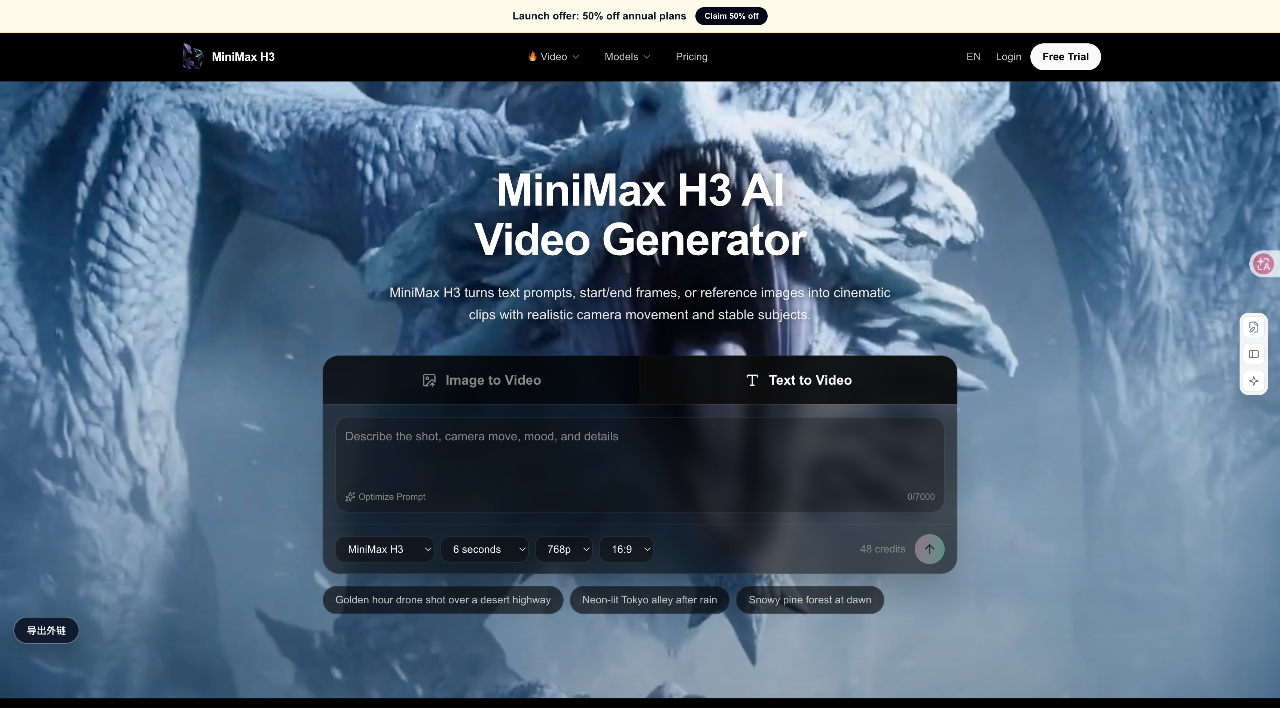Click the Optimize Prompt sparkle icon
Screen dimensions: 1280x708
[350, 497]
